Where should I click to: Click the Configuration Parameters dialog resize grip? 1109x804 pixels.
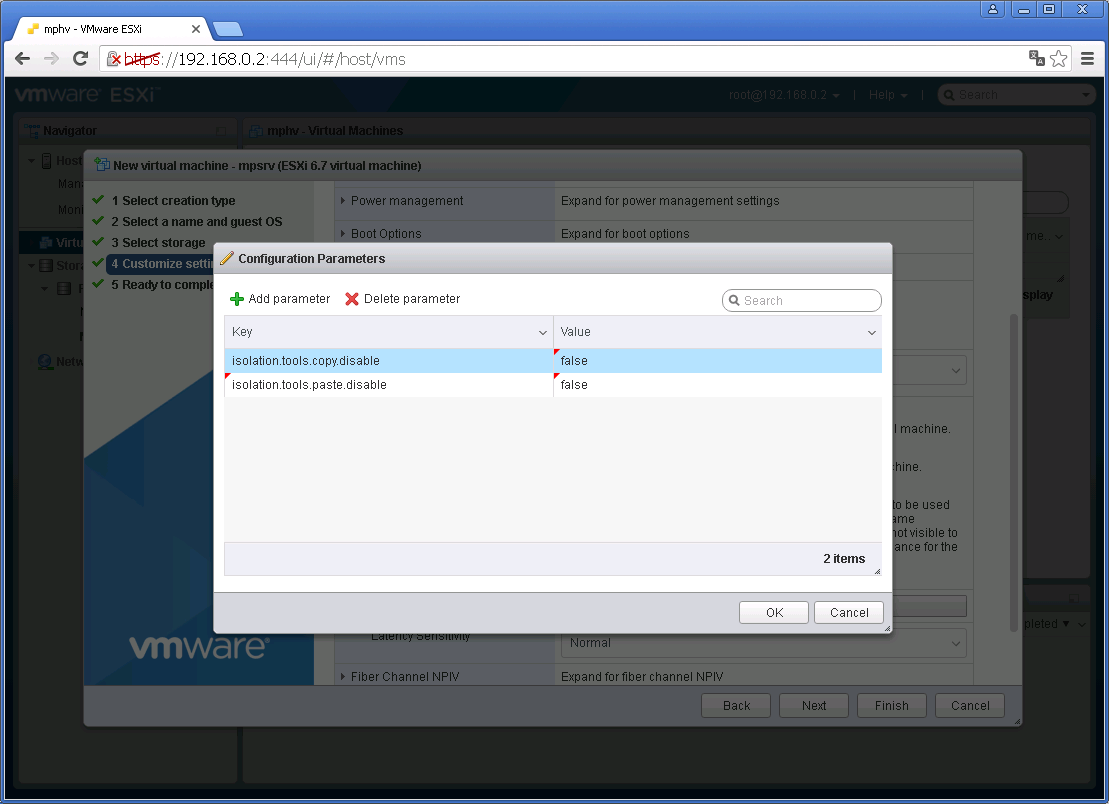tap(887, 628)
